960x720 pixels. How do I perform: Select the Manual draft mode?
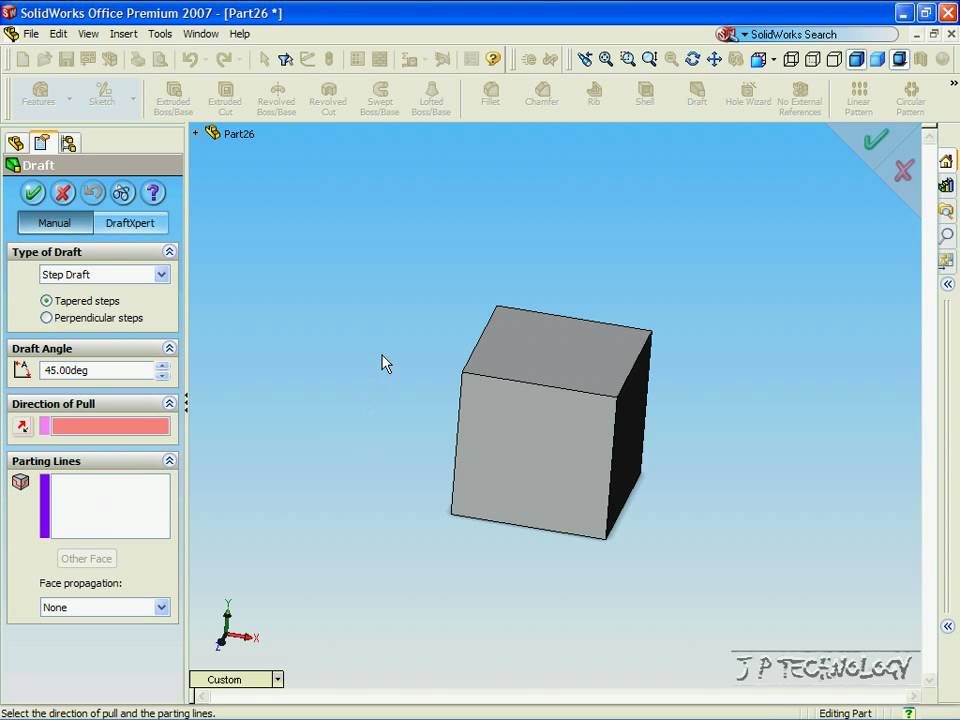click(55, 223)
